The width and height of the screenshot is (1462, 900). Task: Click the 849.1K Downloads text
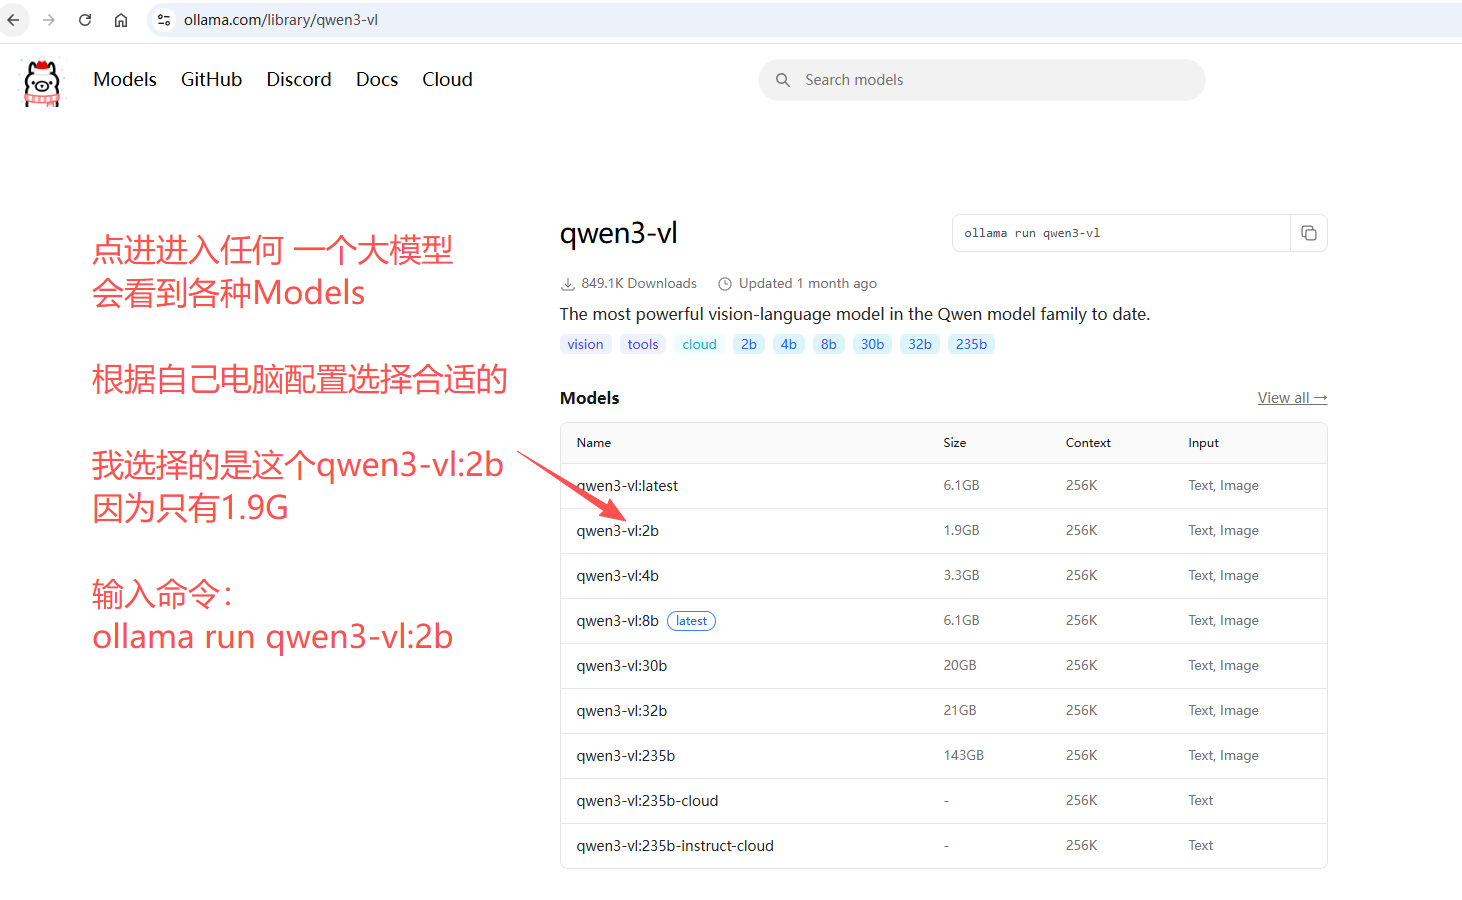click(x=639, y=284)
